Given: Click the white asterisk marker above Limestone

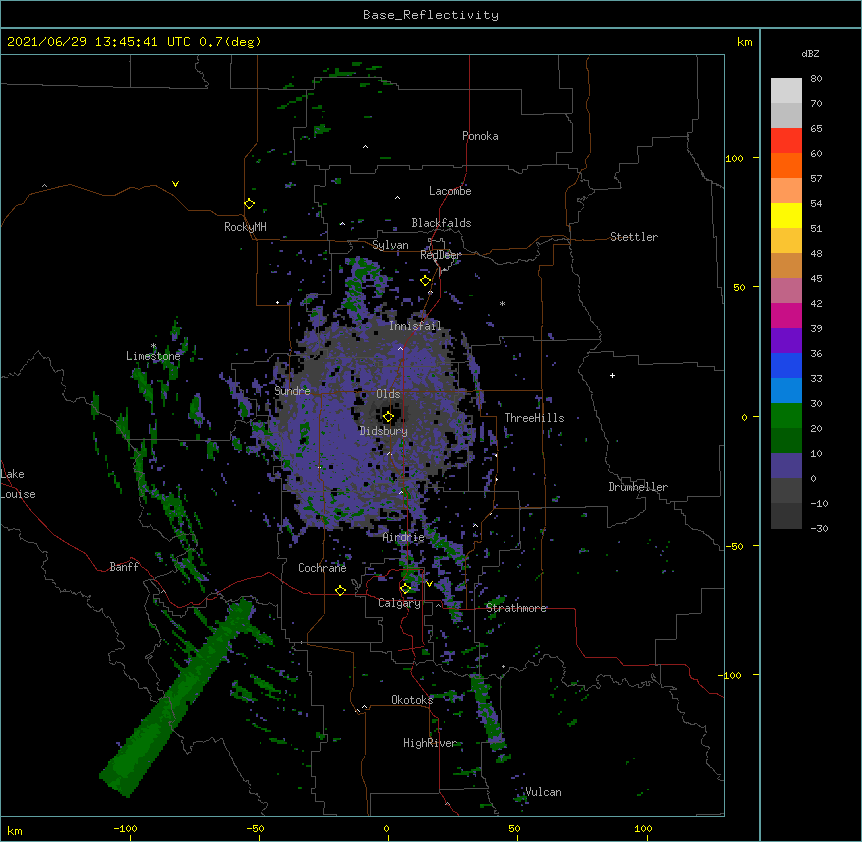Looking at the screenshot, I should (153, 346).
